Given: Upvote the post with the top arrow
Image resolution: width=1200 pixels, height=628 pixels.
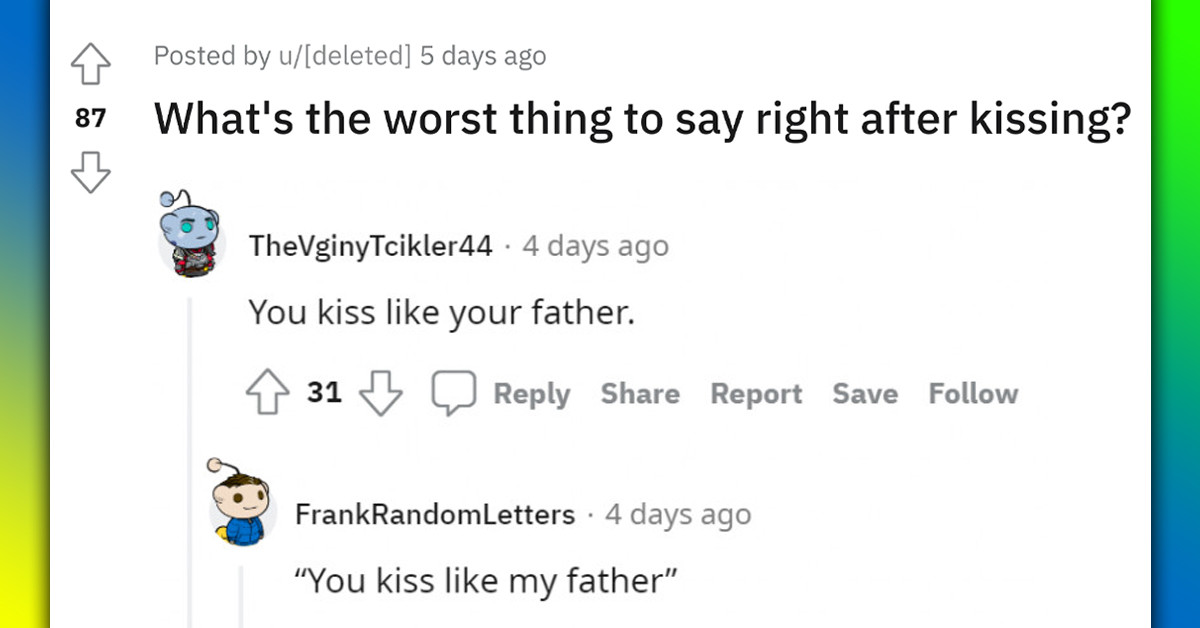Looking at the screenshot, I should coord(91,62).
